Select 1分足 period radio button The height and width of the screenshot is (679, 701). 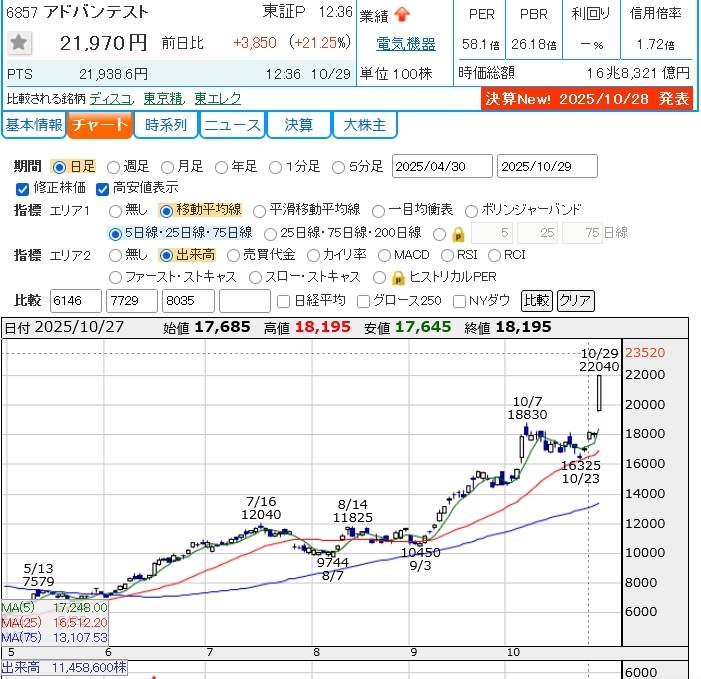click(x=275, y=167)
